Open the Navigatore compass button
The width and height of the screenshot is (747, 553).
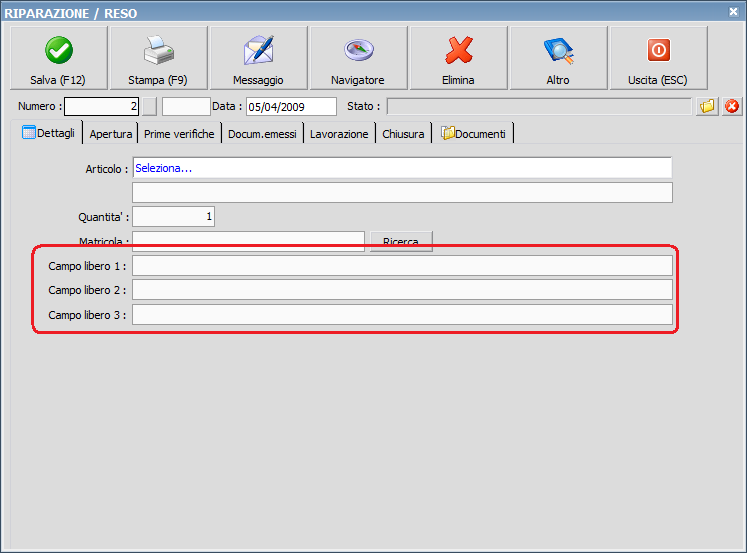(x=359, y=58)
